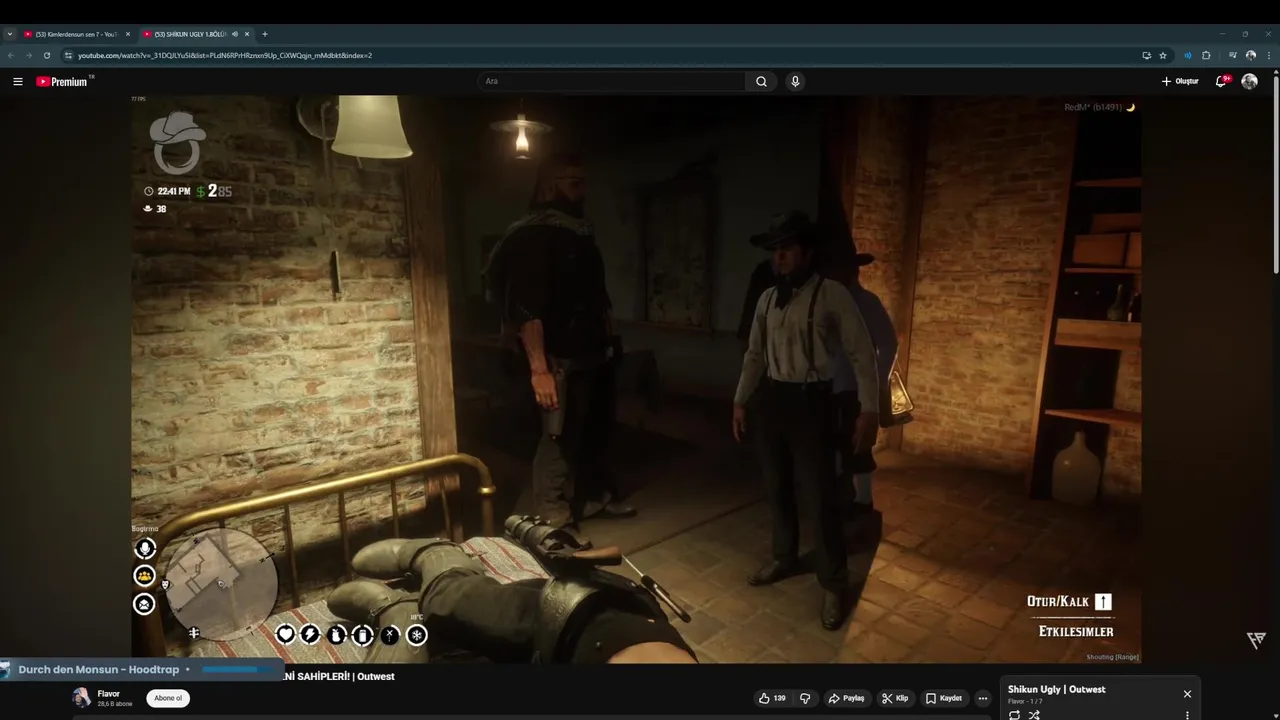The width and height of the screenshot is (1280, 720).
Task: Close the SHİKUN UGLY tab
Action: 247,34
